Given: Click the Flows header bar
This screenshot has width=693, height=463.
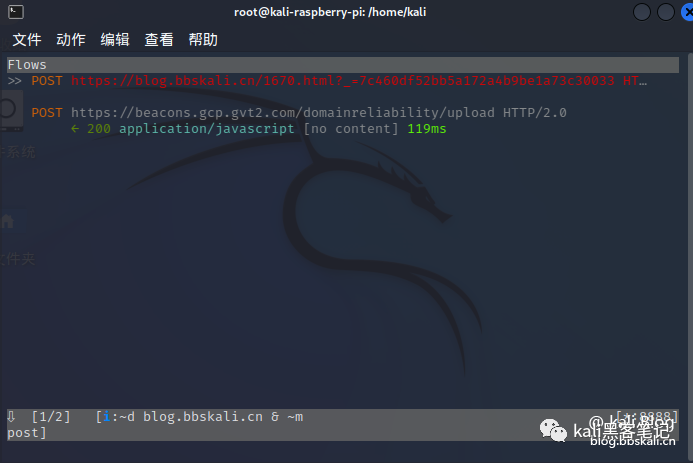Looking at the screenshot, I should coord(343,65).
